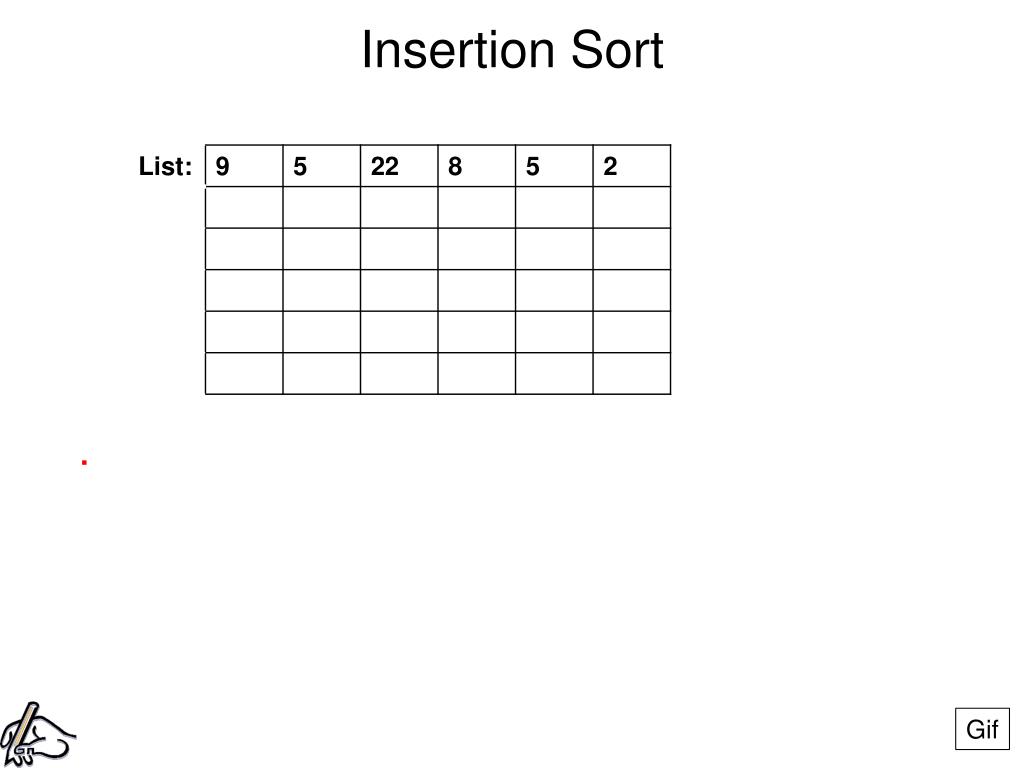The image size is (1024, 768).
Task: Select third row cell under the 9 column
Action: pyautogui.click(x=244, y=249)
